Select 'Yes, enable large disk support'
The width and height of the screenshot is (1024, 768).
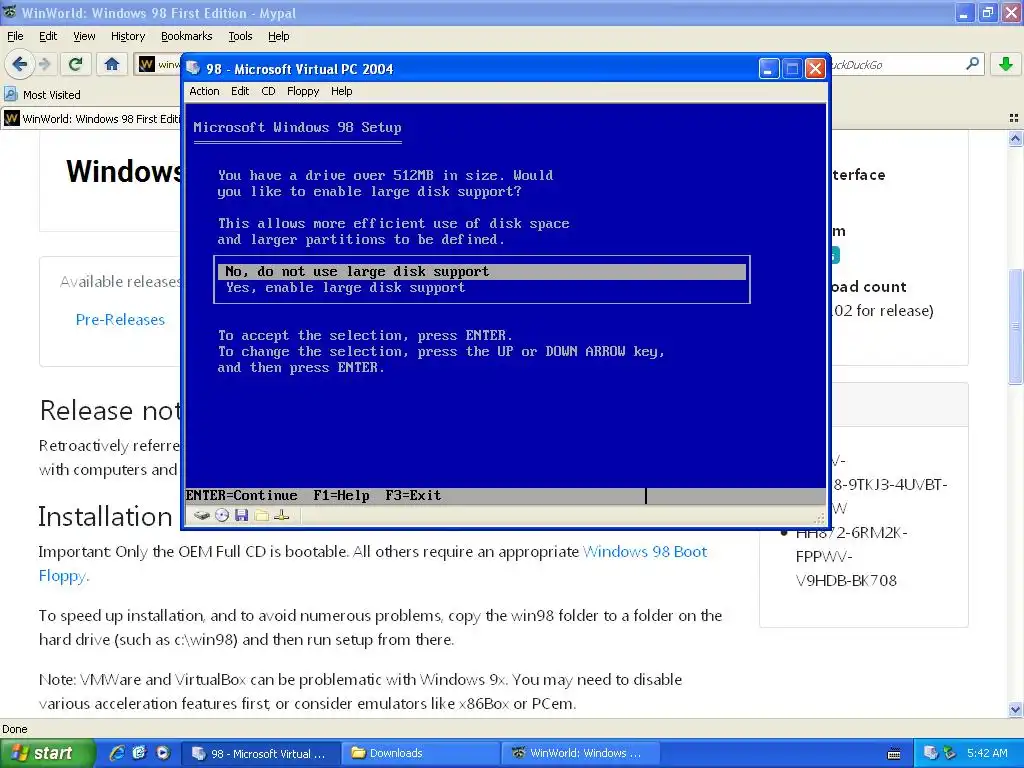(x=482, y=288)
